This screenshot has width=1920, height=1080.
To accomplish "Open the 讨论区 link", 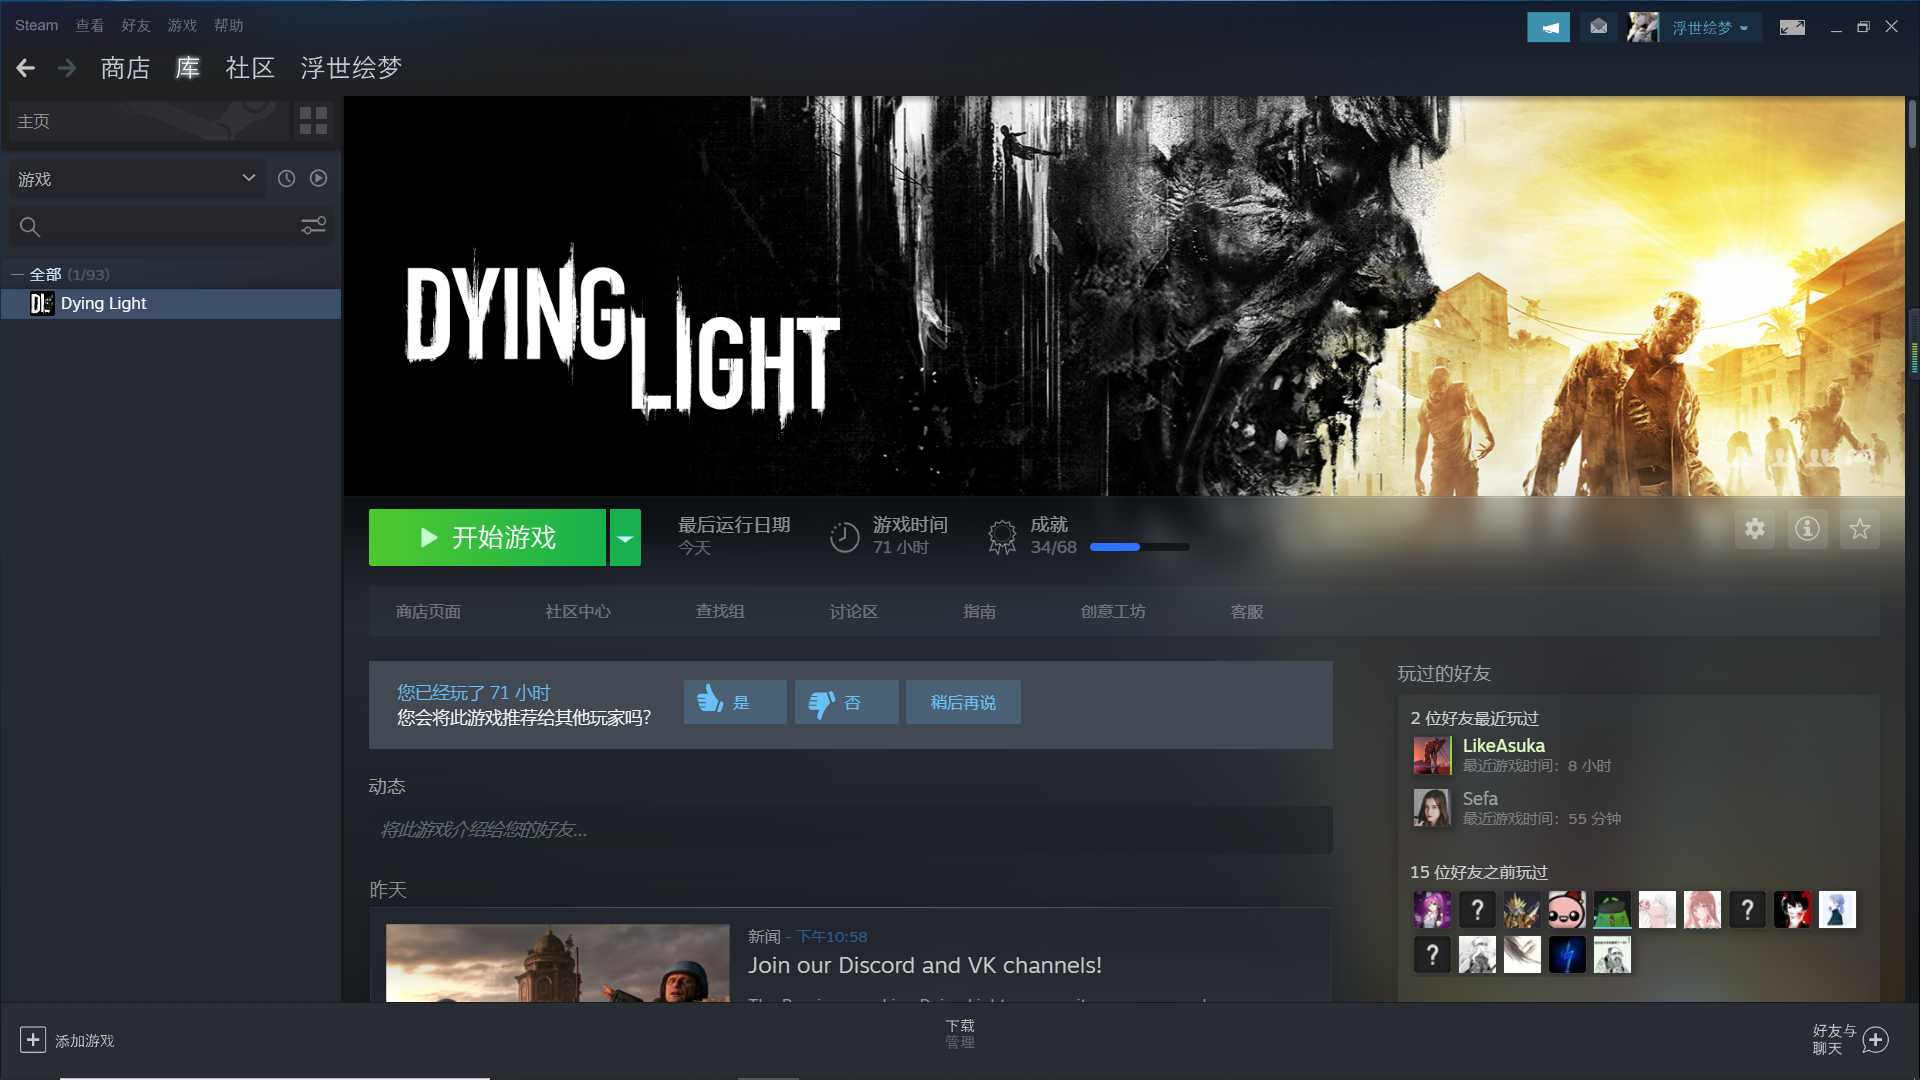I will tap(853, 611).
